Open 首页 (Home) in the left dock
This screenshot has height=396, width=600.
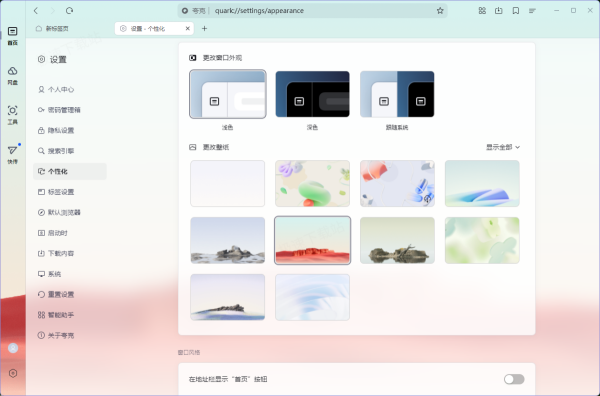coord(13,36)
